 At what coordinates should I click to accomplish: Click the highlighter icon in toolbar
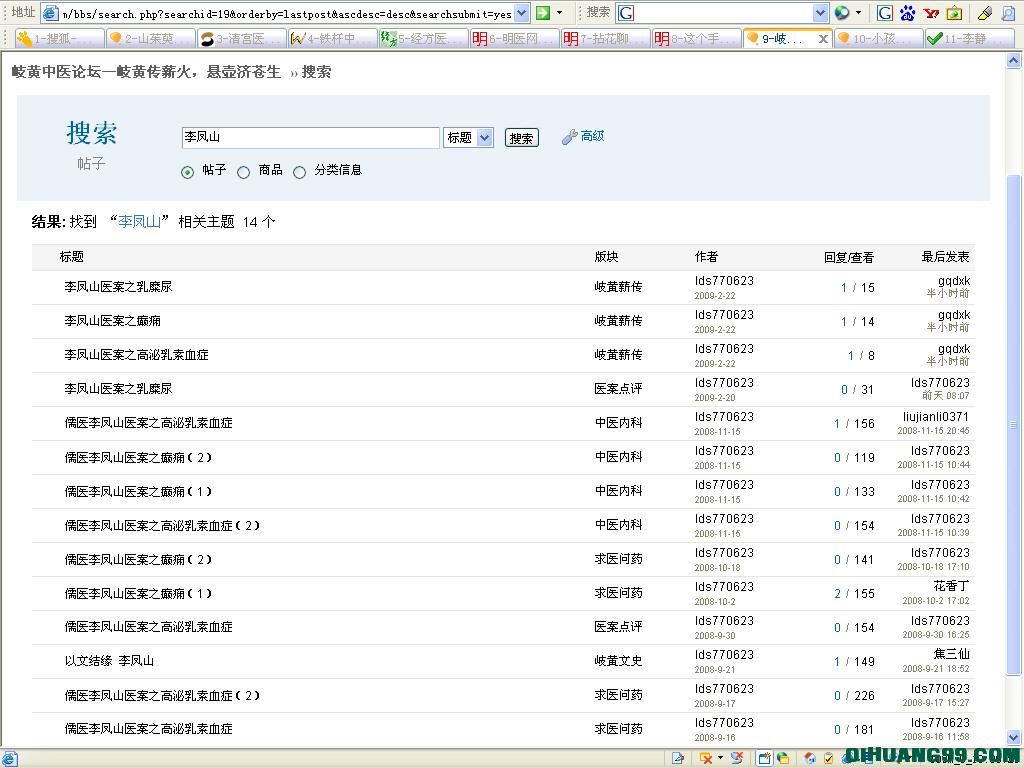click(x=985, y=13)
